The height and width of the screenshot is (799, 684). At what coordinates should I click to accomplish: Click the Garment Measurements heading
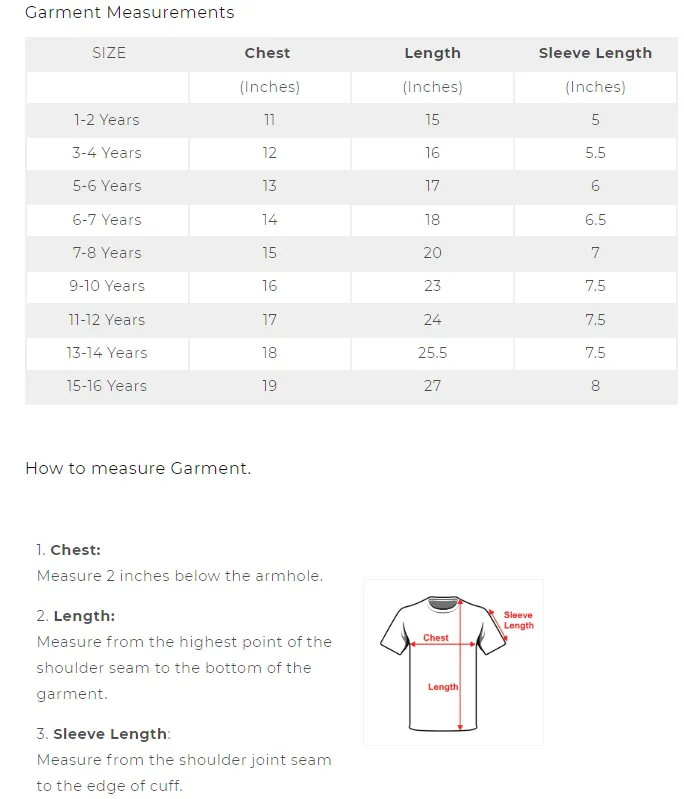pyautogui.click(x=129, y=13)
